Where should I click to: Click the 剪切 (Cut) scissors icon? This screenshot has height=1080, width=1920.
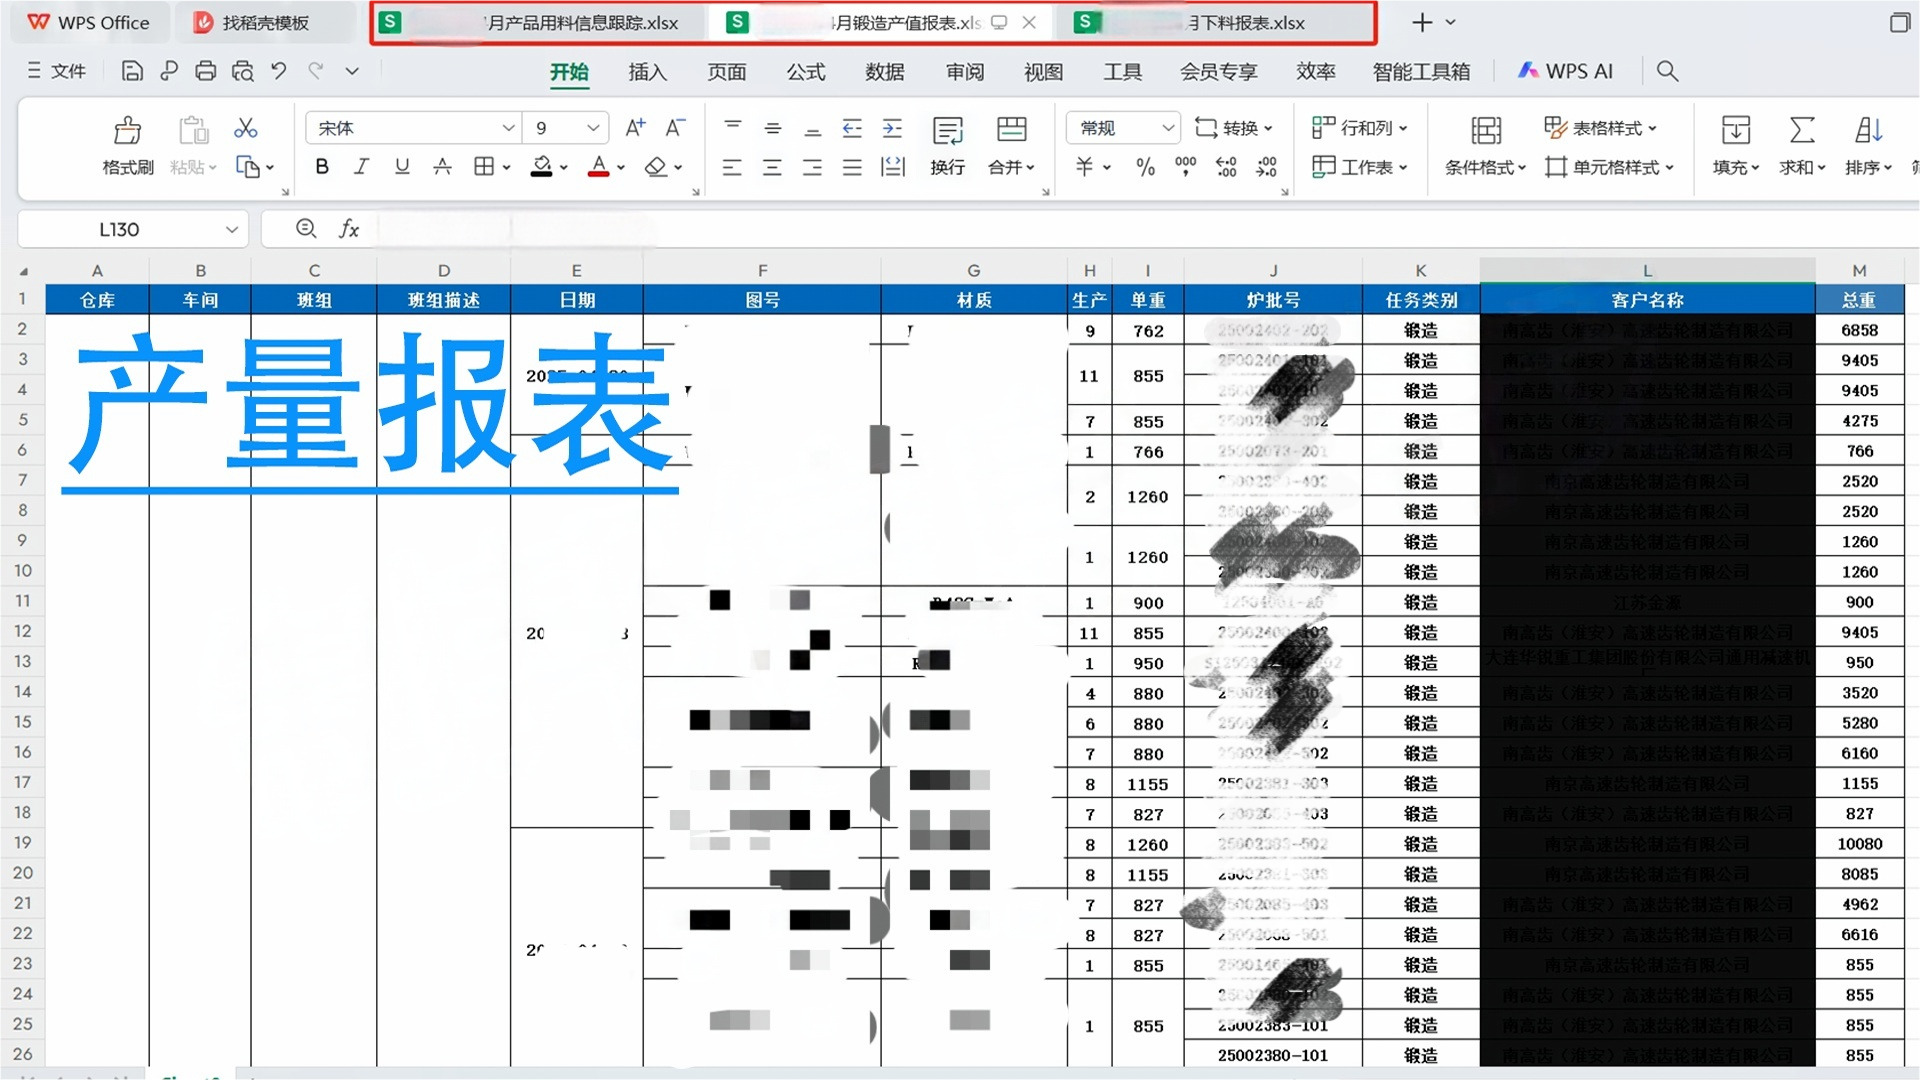(243, 128)
